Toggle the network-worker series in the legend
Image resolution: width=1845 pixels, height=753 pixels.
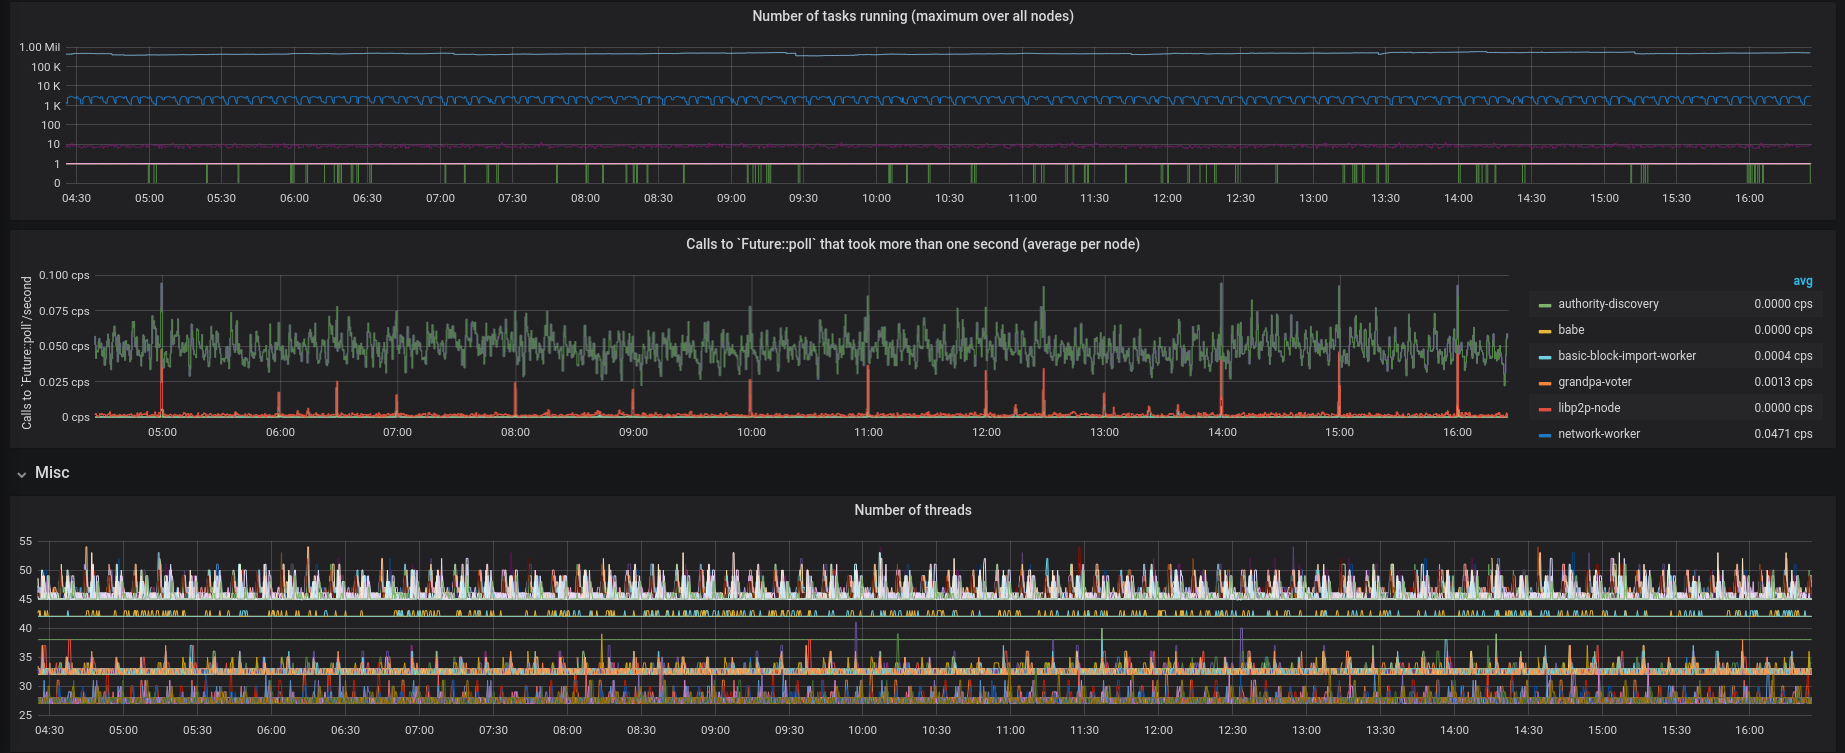[x=1599, y=434]
